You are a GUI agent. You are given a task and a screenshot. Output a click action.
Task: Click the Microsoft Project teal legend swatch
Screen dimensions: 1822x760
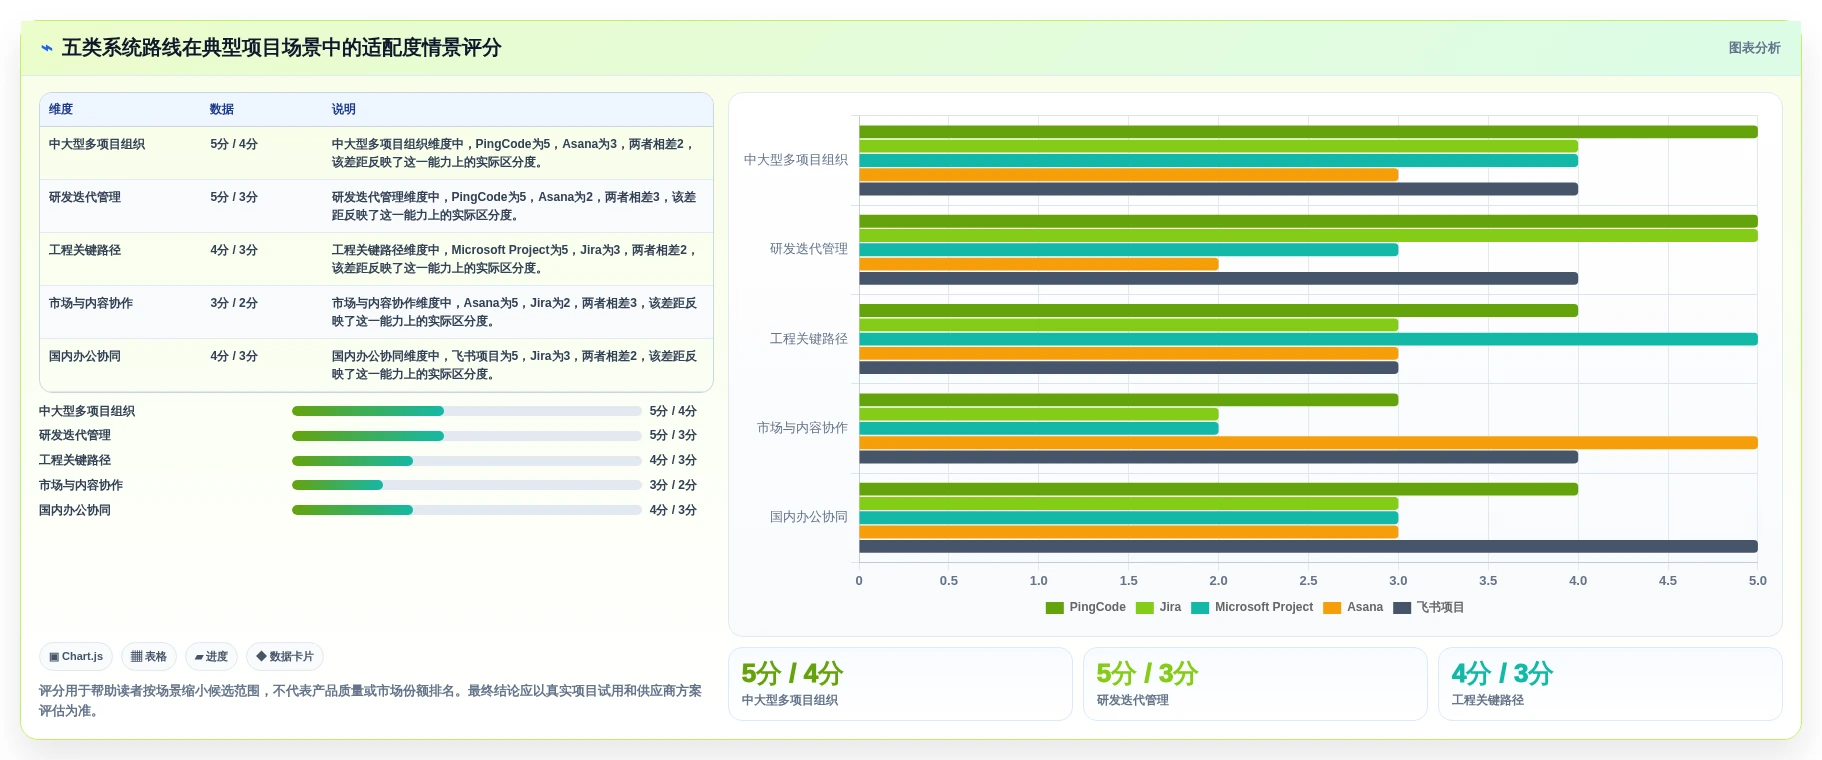[x=1200, y=608]
